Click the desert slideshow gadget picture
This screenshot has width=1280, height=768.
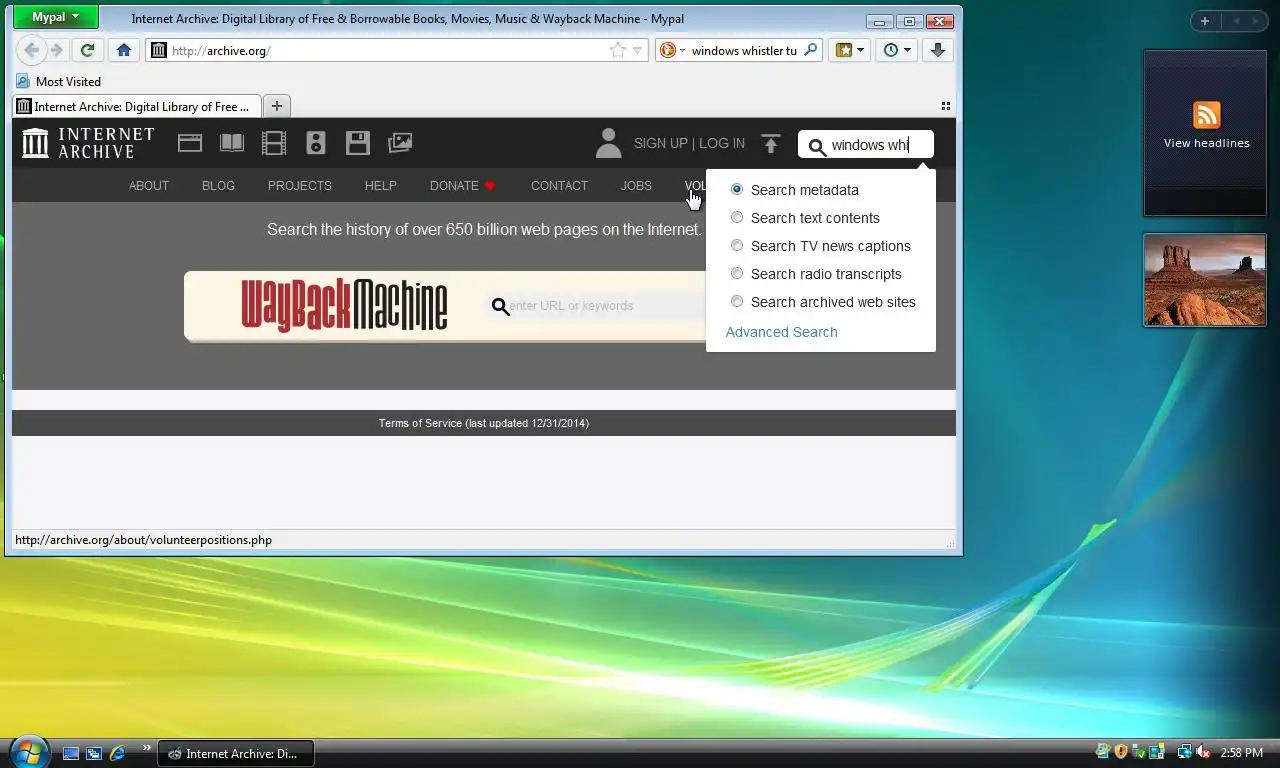point(1205,280)
